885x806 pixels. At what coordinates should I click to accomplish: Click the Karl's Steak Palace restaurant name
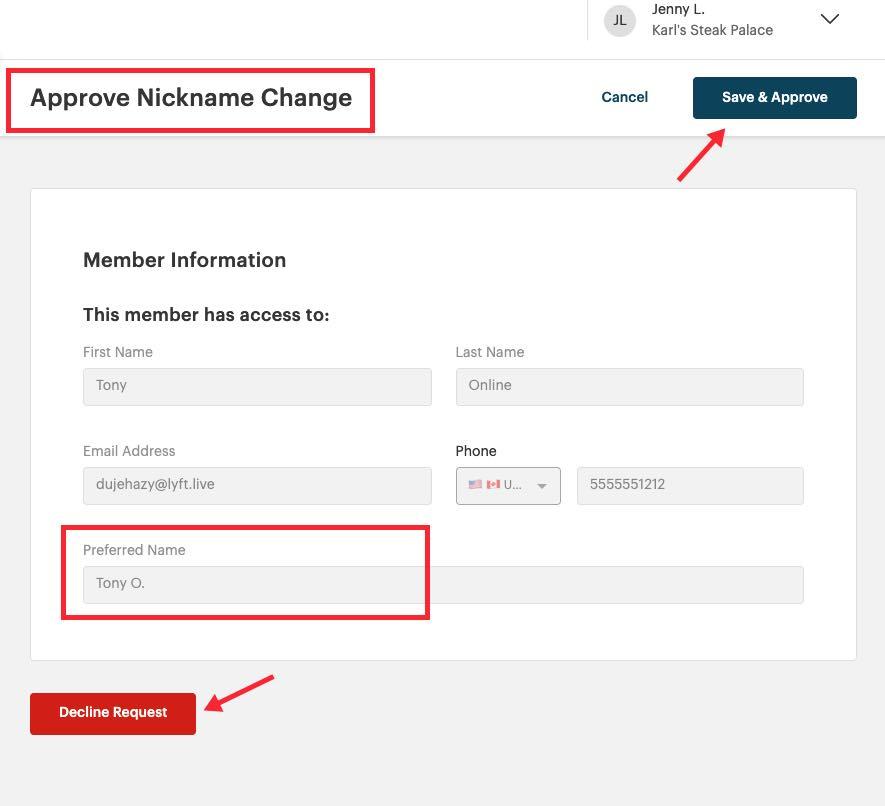pos(712,30)
